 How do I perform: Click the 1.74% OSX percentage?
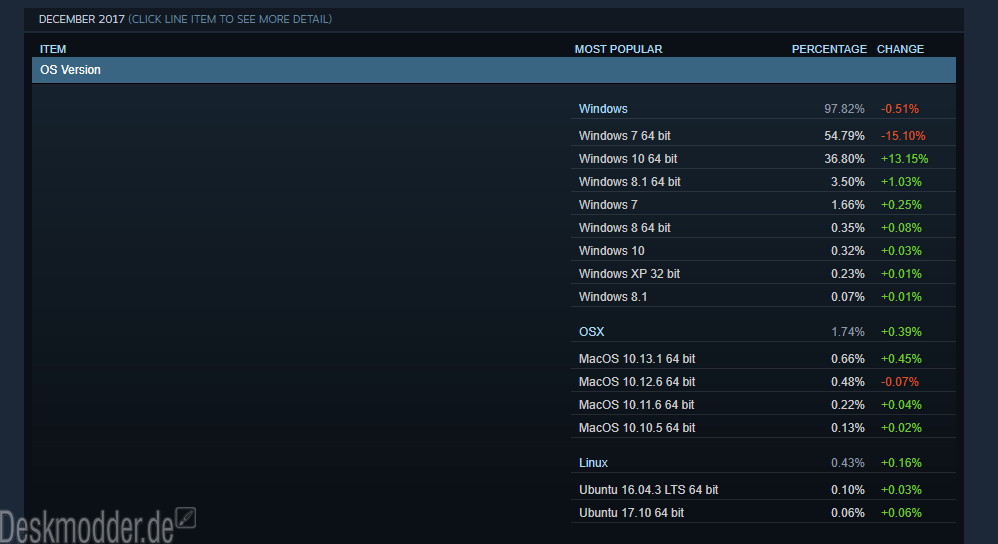pos(847,331)
